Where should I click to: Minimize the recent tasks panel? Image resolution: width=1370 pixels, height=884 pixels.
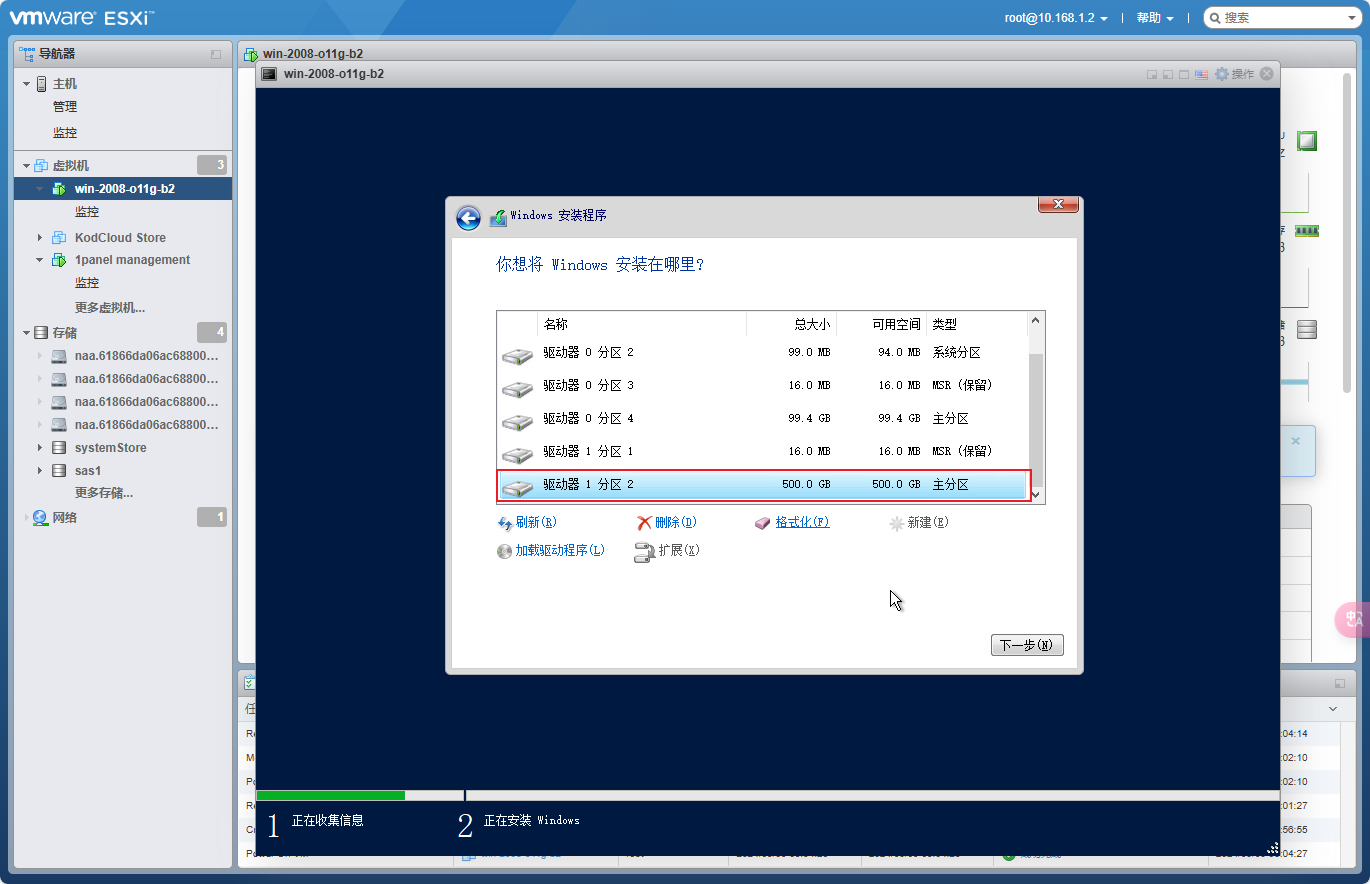pyautogui.click(x=1340, y=684)
